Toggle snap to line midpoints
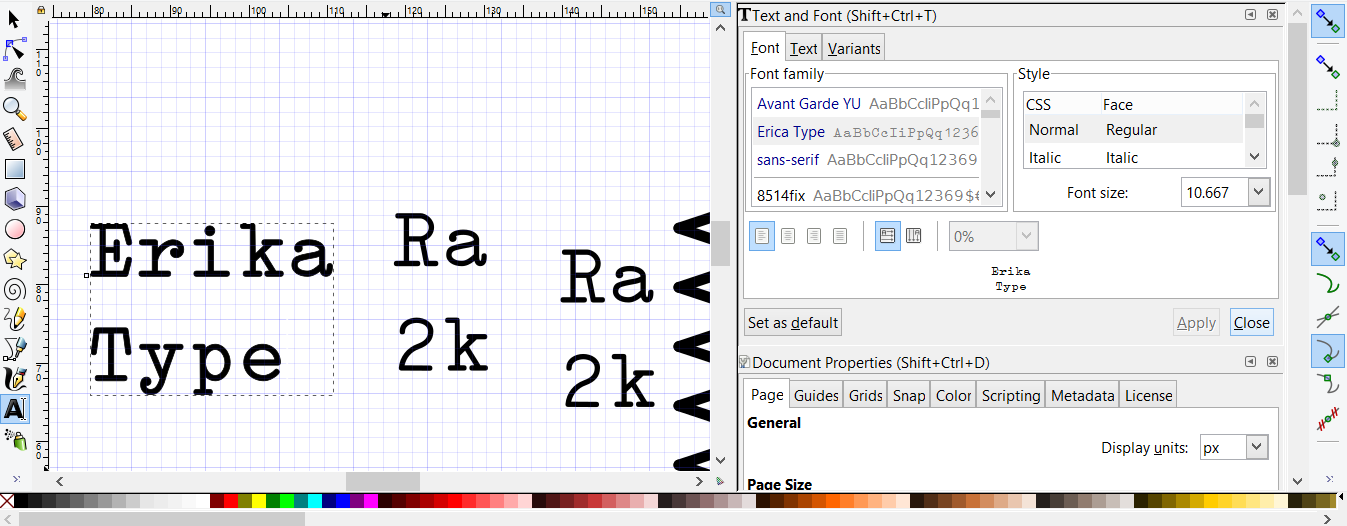The width and height of the screenshot is (1347, 526). (x=1328, y=417)
